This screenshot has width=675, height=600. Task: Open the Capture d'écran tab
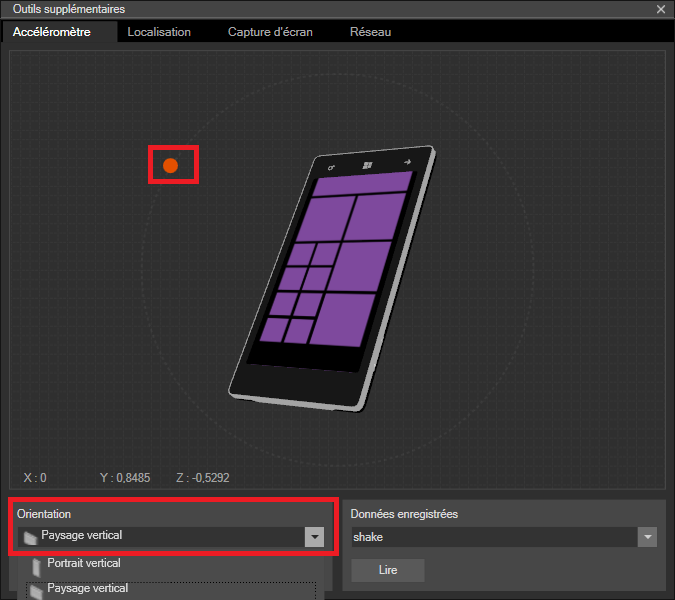tap(270, 32)
